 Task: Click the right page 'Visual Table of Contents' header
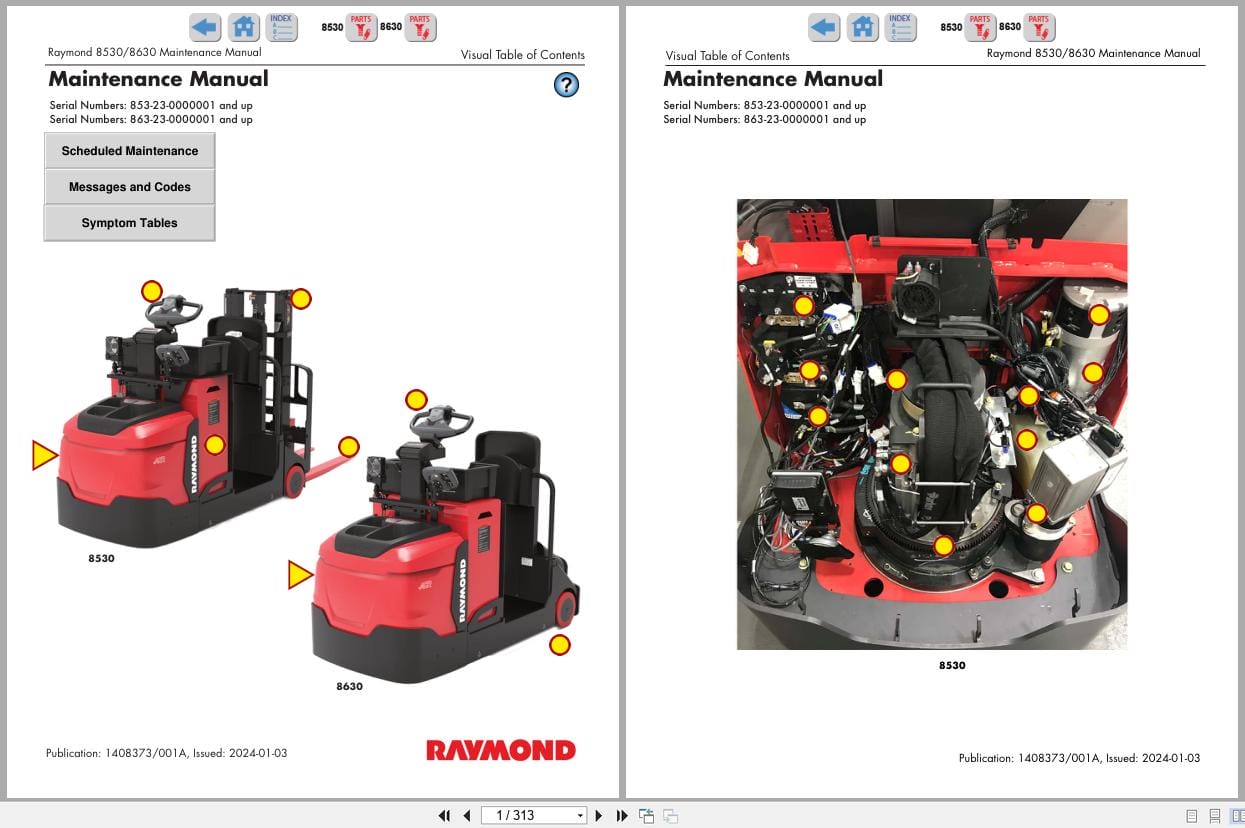pyautogui.click(x=728, y=56)
